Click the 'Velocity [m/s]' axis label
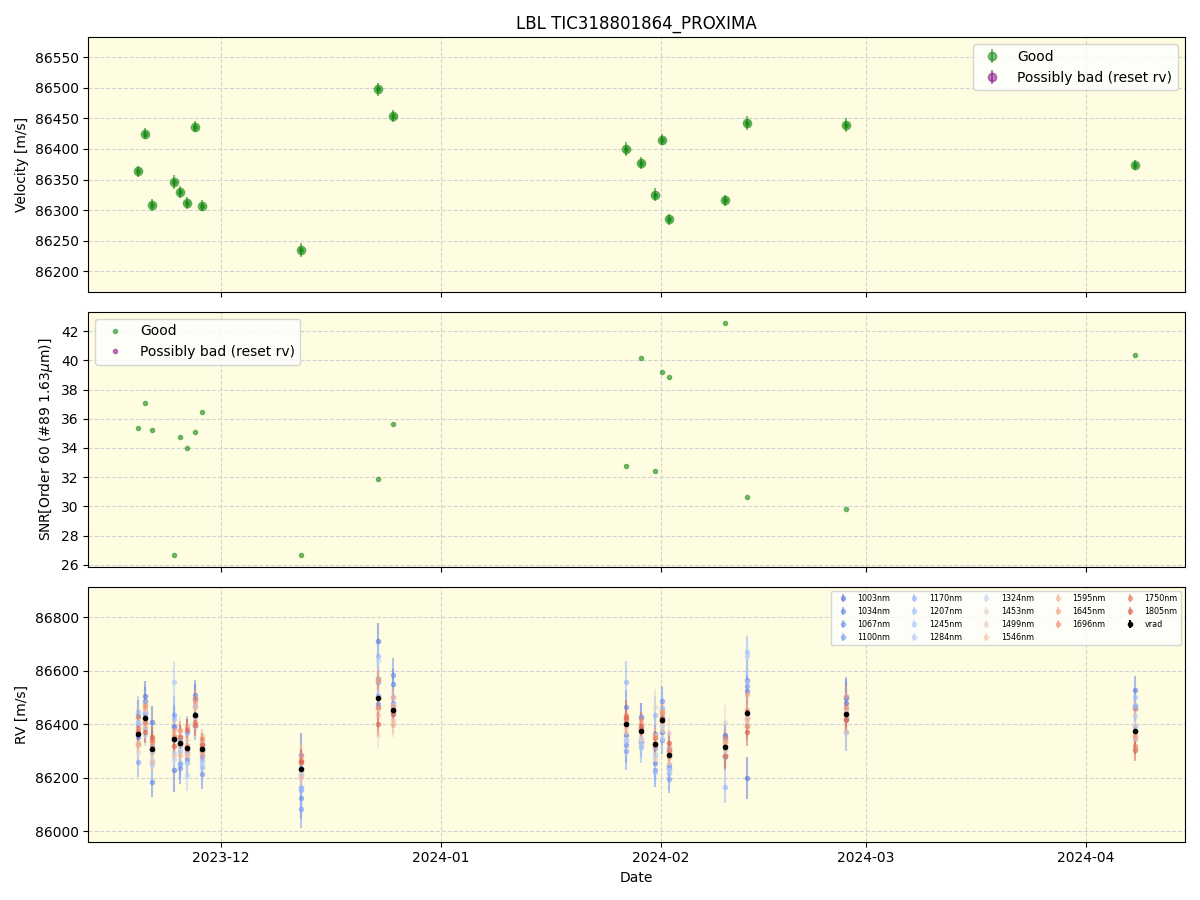The image size is (1200, 900). 21,165
